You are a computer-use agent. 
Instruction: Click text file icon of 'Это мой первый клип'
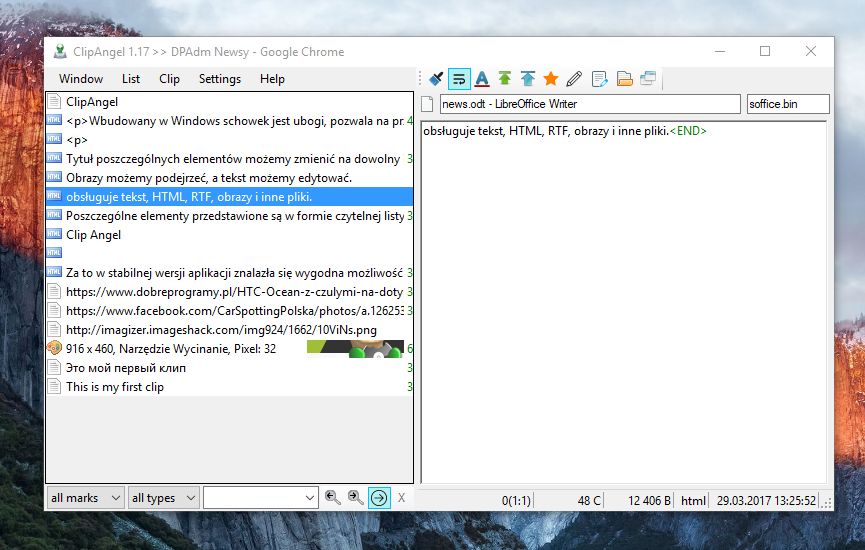(54, 367)
